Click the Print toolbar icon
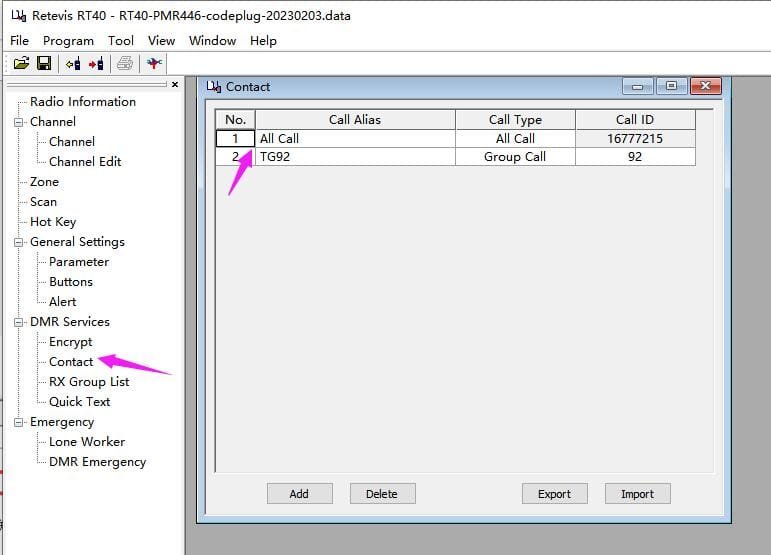Viewport: 771px width, 555px height. click(x=125, y=64)
